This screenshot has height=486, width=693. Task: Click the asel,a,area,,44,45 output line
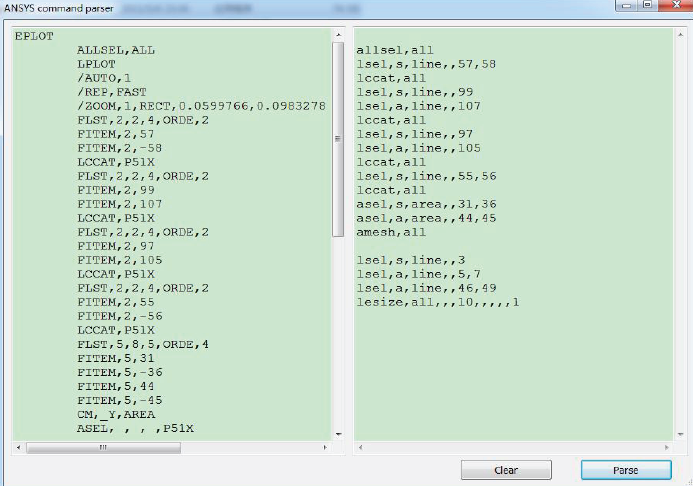point(426,218)
